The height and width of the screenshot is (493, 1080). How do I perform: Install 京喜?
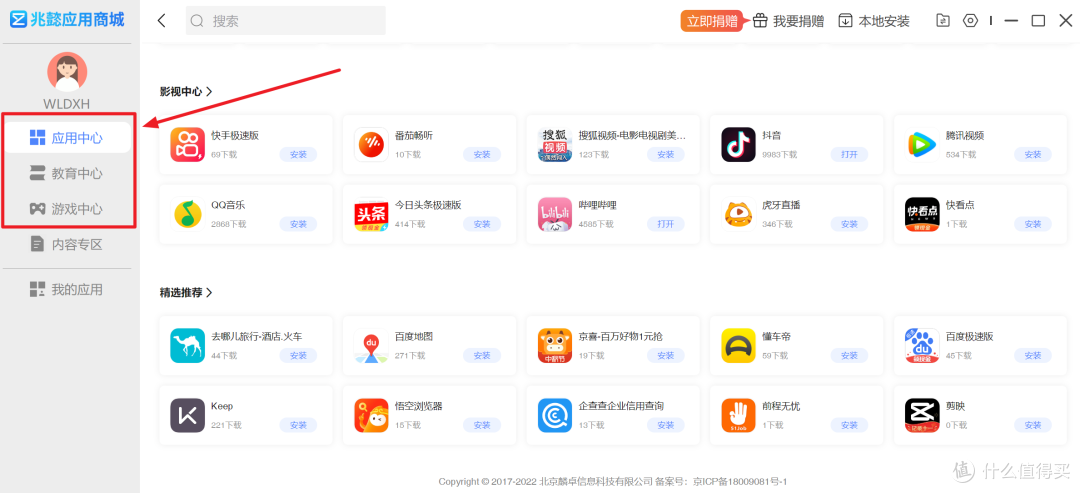click(665, 355)
